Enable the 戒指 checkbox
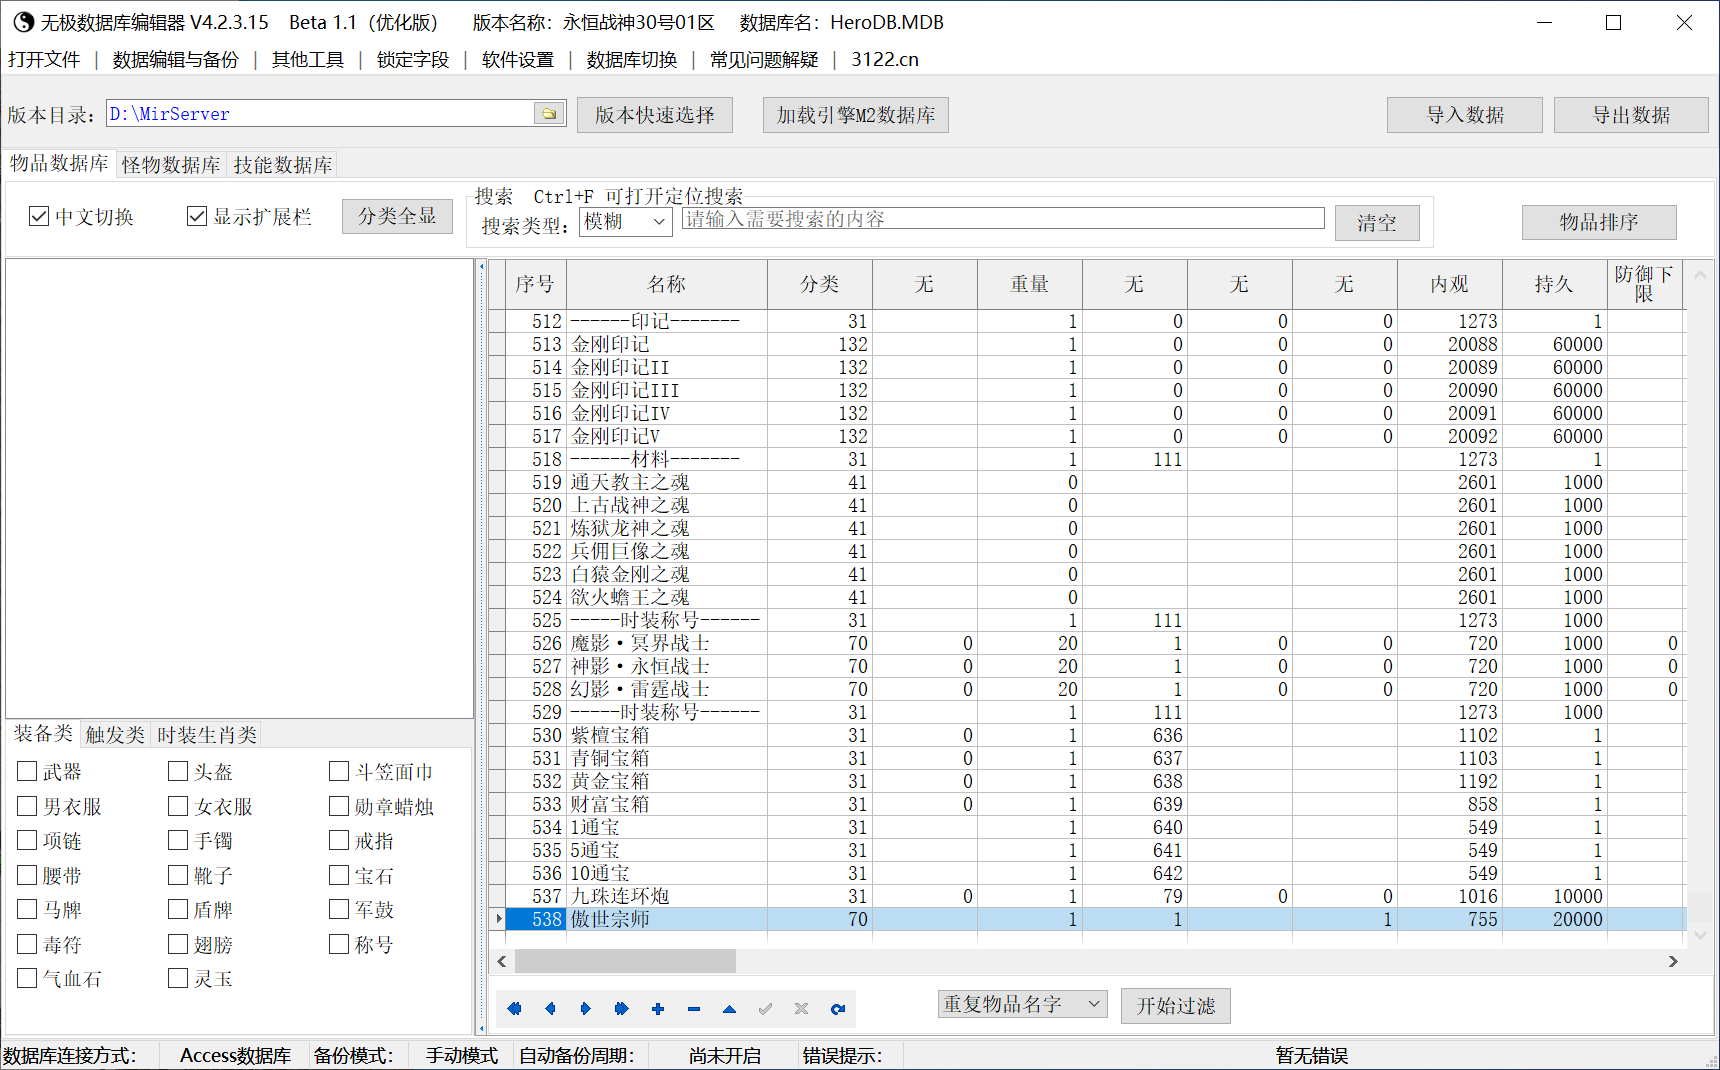This screenshot has width=1720, height=1070. coord(339,840)
